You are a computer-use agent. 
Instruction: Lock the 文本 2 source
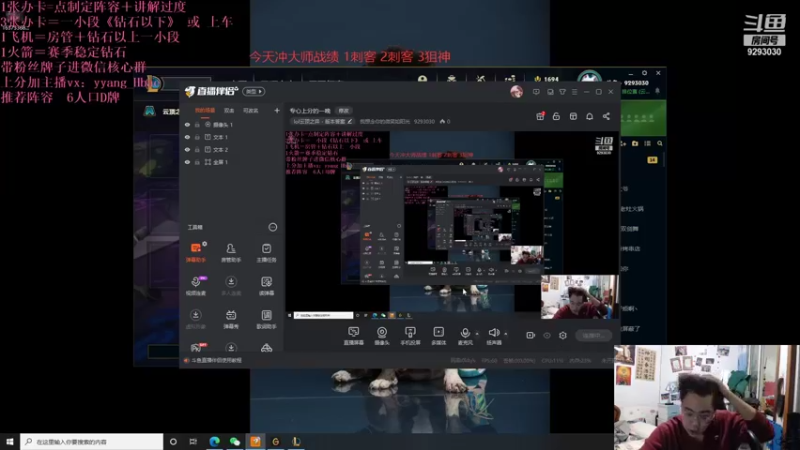197,149
